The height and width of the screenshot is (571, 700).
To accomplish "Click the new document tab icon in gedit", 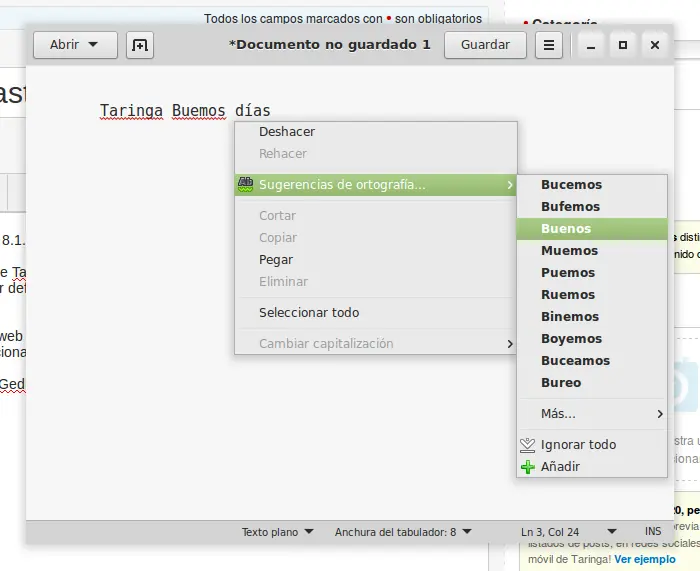I will point(140,45).
